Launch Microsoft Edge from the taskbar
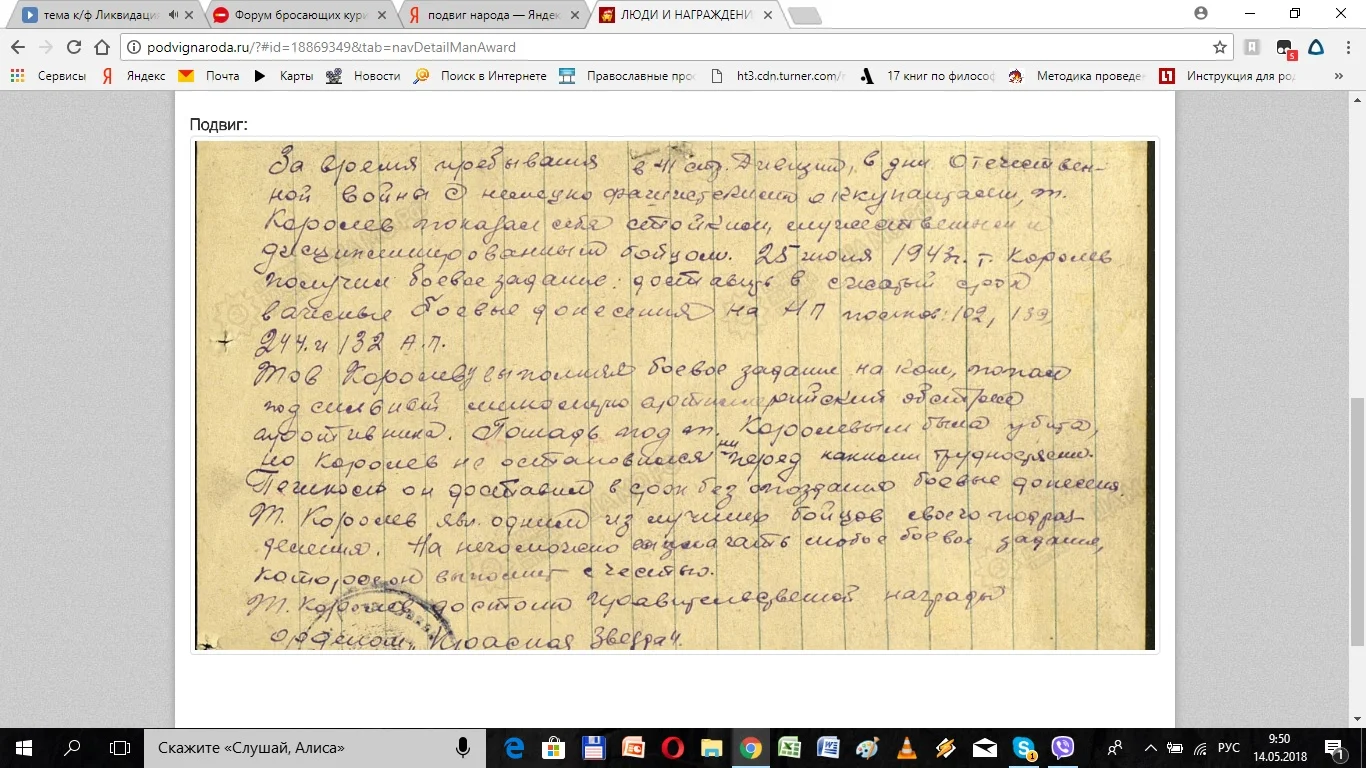The image size is (1366, 768). coord(514,747)
